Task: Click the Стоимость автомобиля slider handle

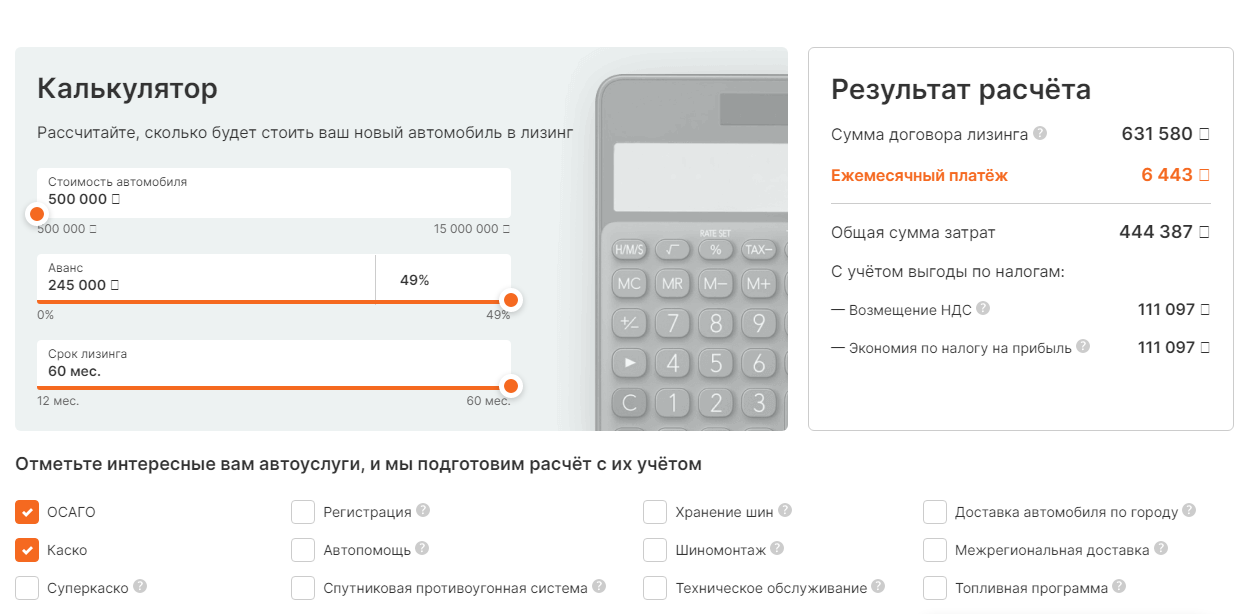Action: [x=37, y=214]
